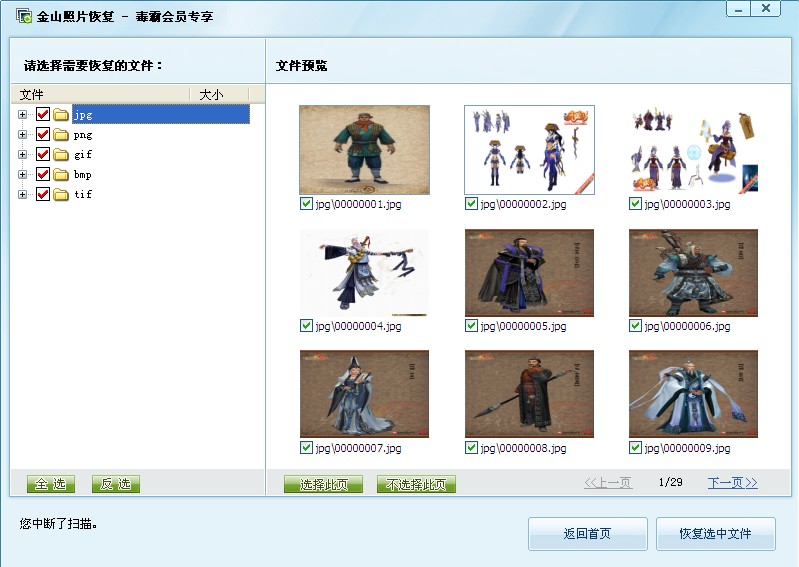Open thumbnail of 00000002.jpg

pyautogui.click(x=529, y=150)
